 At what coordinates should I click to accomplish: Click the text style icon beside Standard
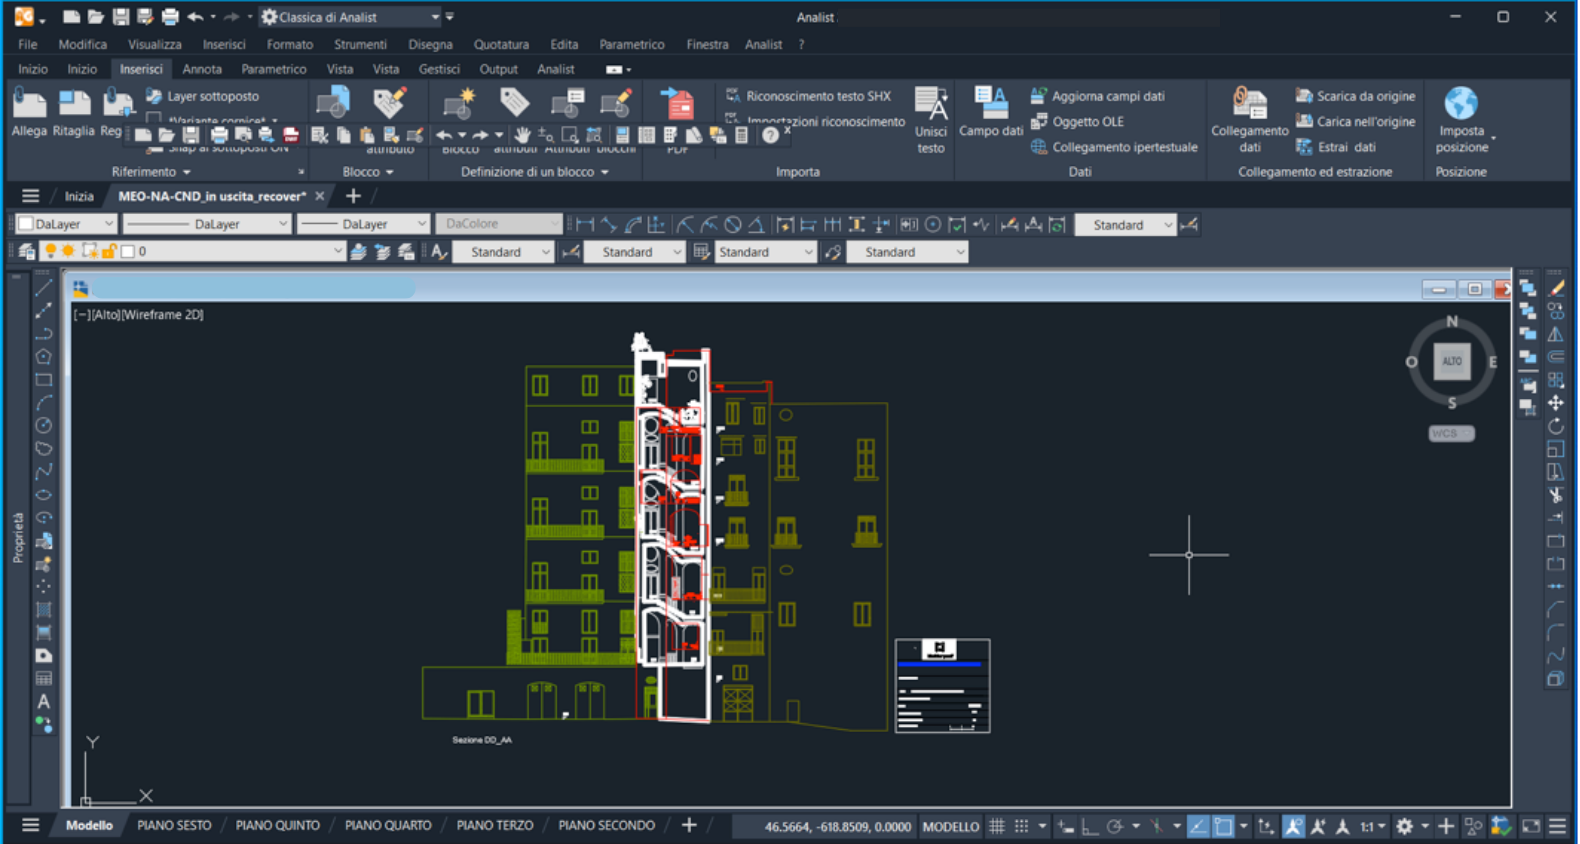coord(438,252)
